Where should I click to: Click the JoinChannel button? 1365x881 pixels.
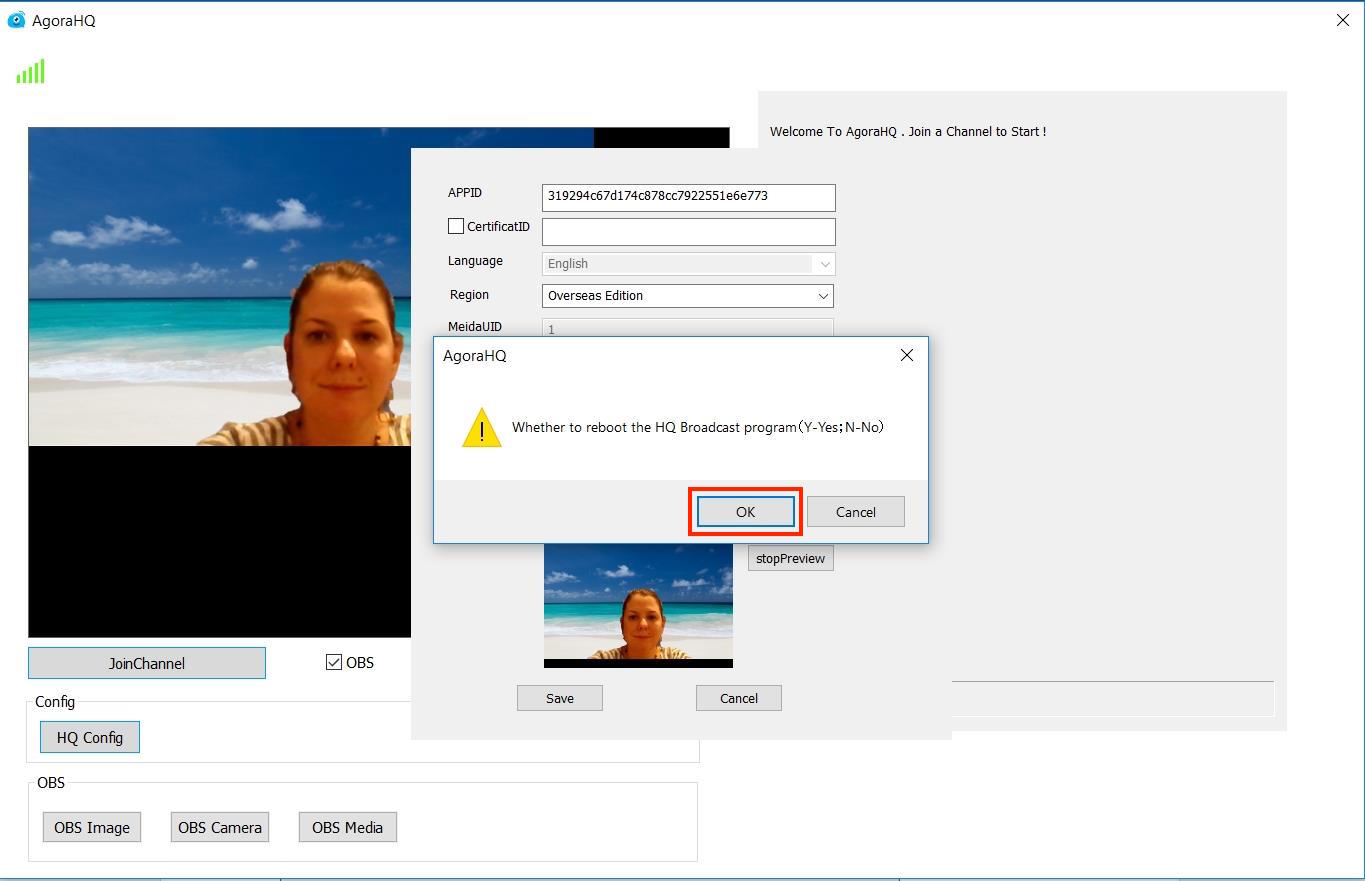[x=147, y=663]
